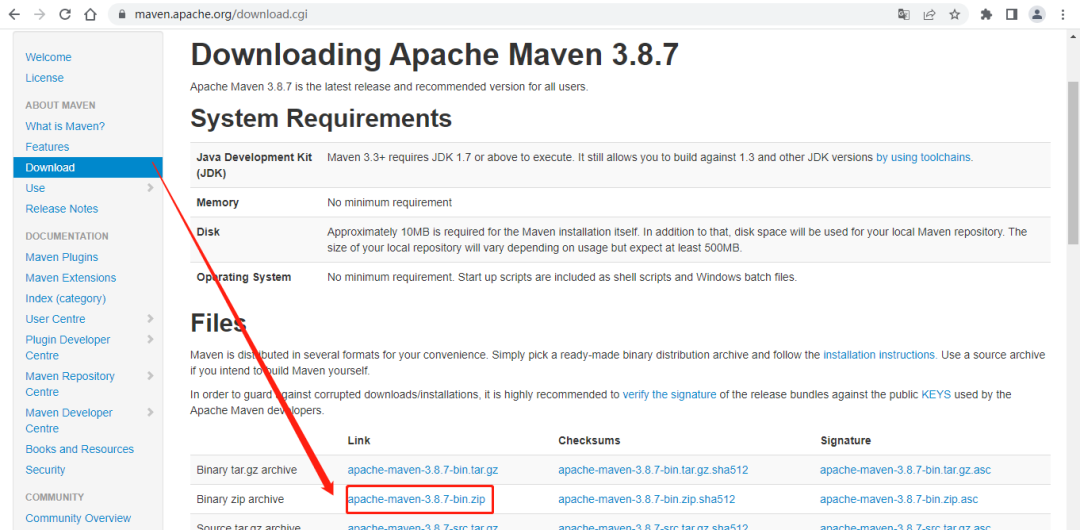Open Maven Plugins in sidebar

[62, 257]
